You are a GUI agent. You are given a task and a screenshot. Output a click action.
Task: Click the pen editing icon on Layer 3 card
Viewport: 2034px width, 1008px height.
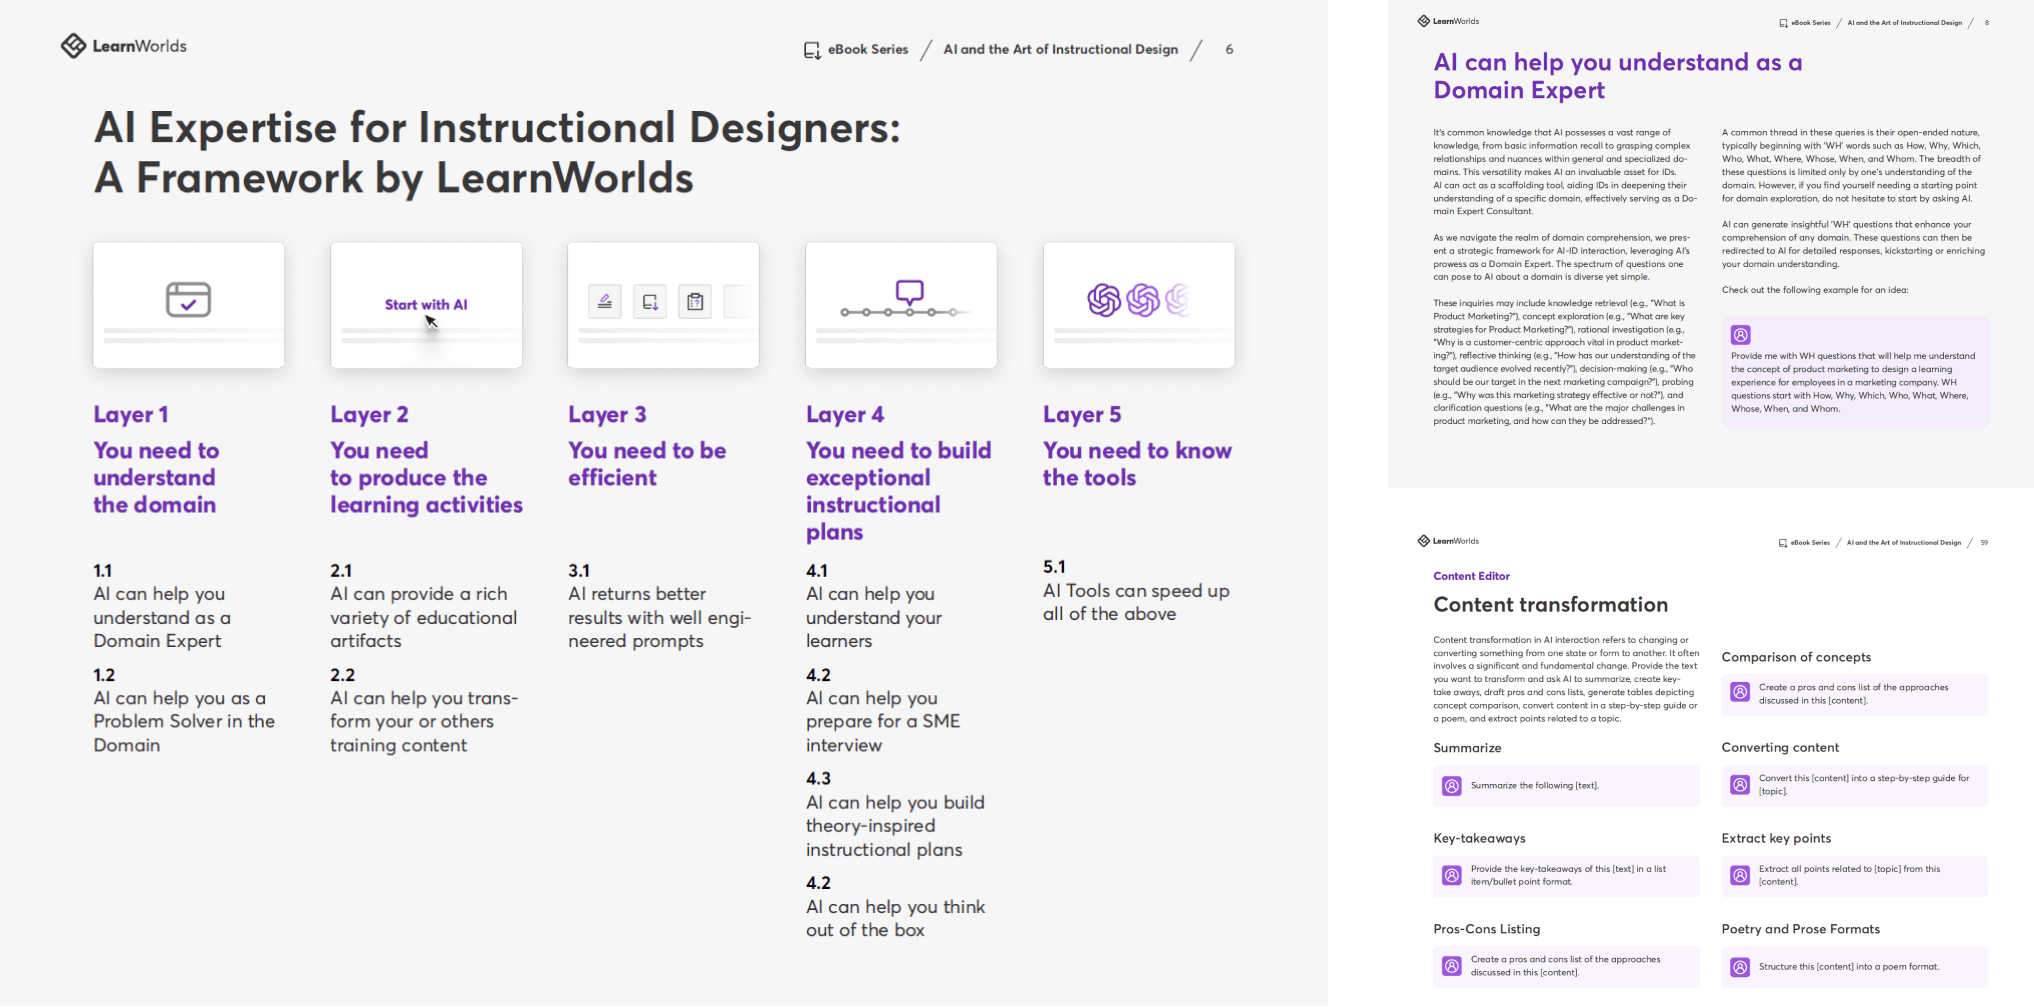(x=605, y=301)
